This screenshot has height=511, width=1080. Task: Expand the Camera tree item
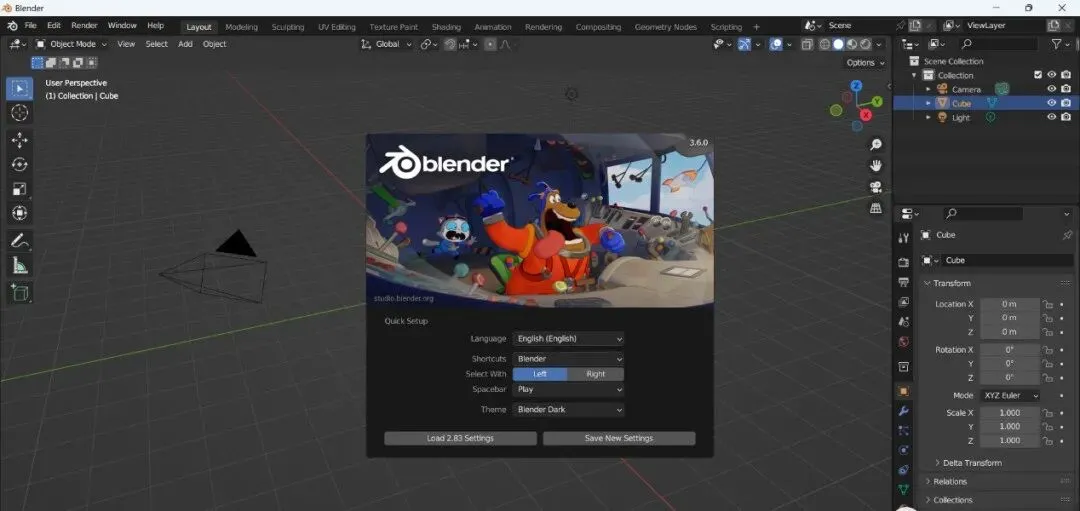pos(928,90)
